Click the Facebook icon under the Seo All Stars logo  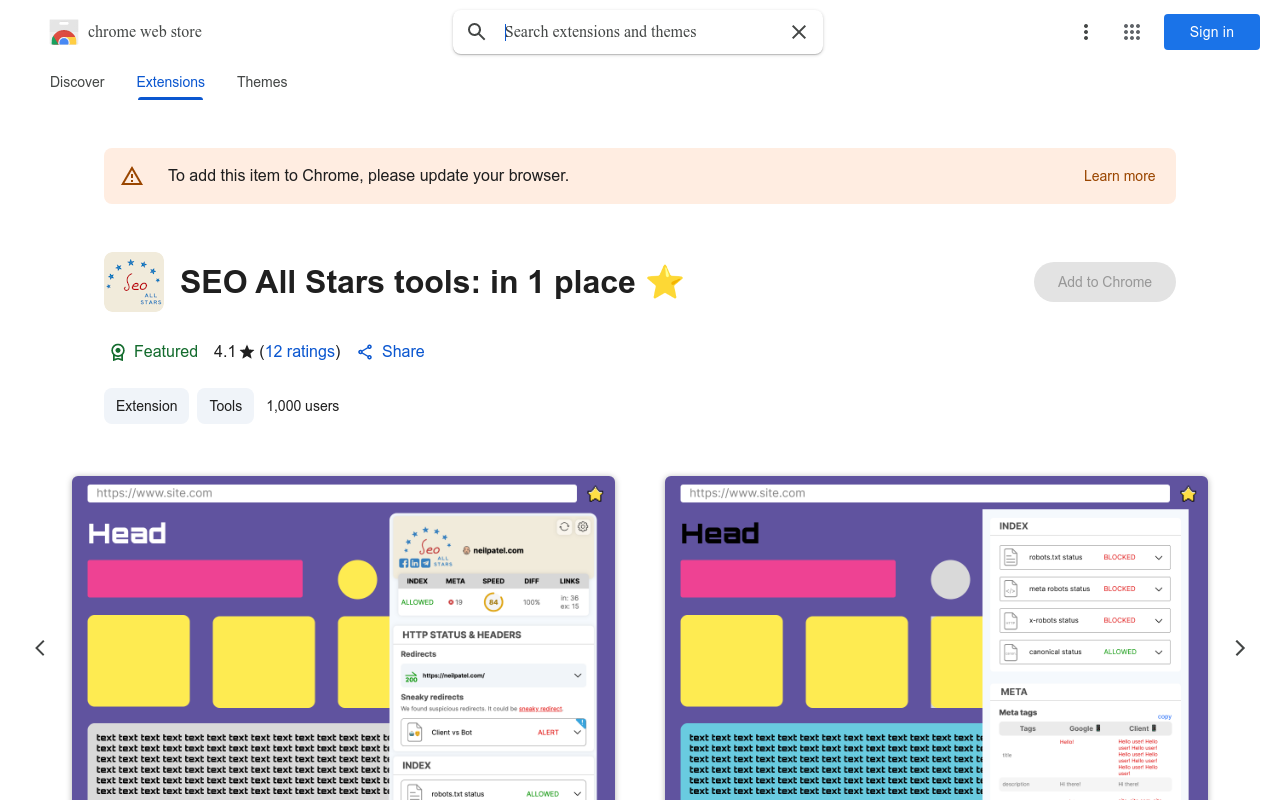(403, 563)
